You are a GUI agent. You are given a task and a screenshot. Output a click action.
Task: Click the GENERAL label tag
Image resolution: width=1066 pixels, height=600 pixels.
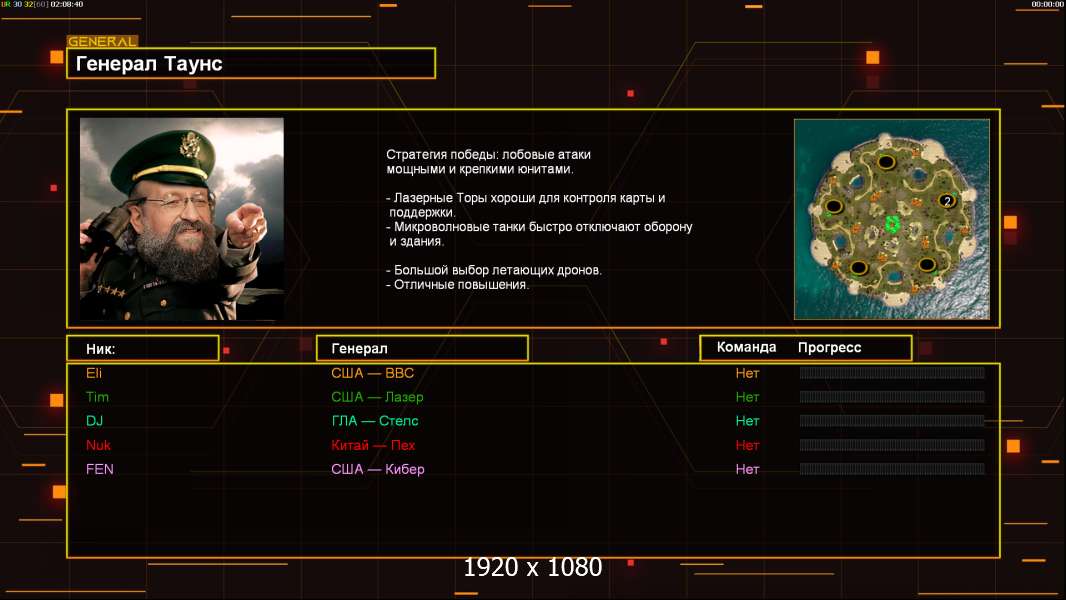(103, 41)
